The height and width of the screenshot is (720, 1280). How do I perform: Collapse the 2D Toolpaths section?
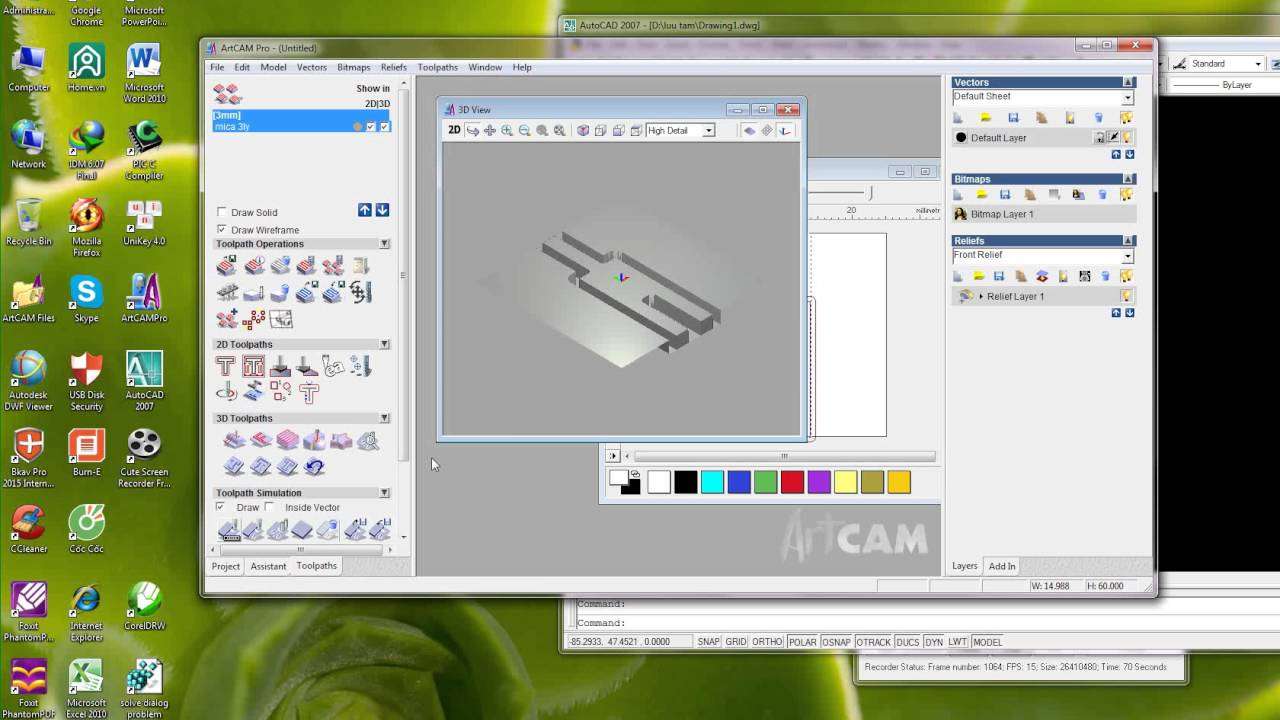[x=384, y=344]
